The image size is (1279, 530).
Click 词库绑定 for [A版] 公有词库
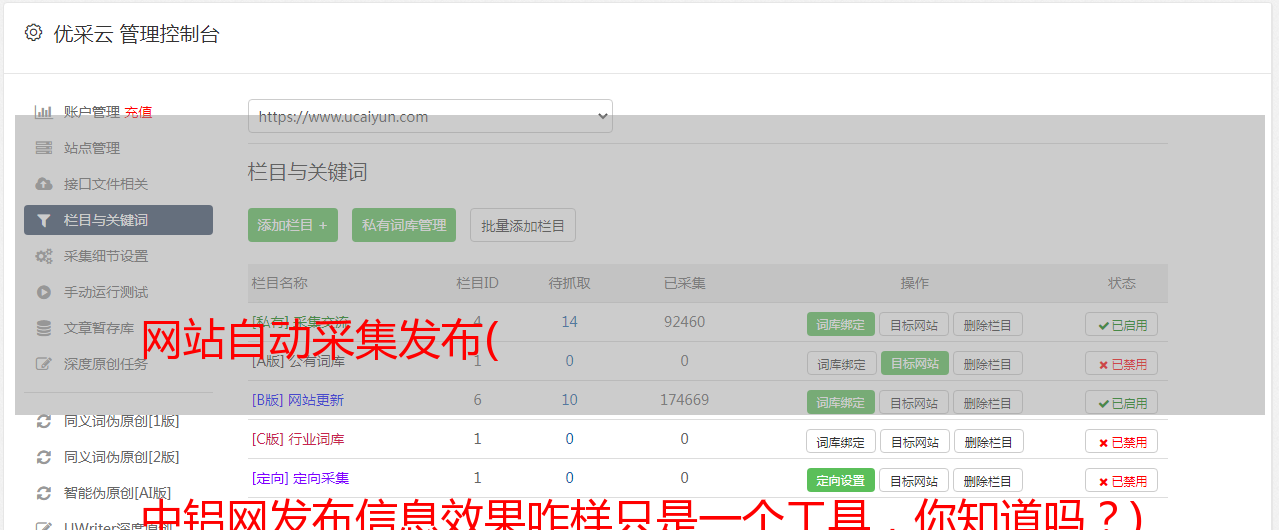841,363
